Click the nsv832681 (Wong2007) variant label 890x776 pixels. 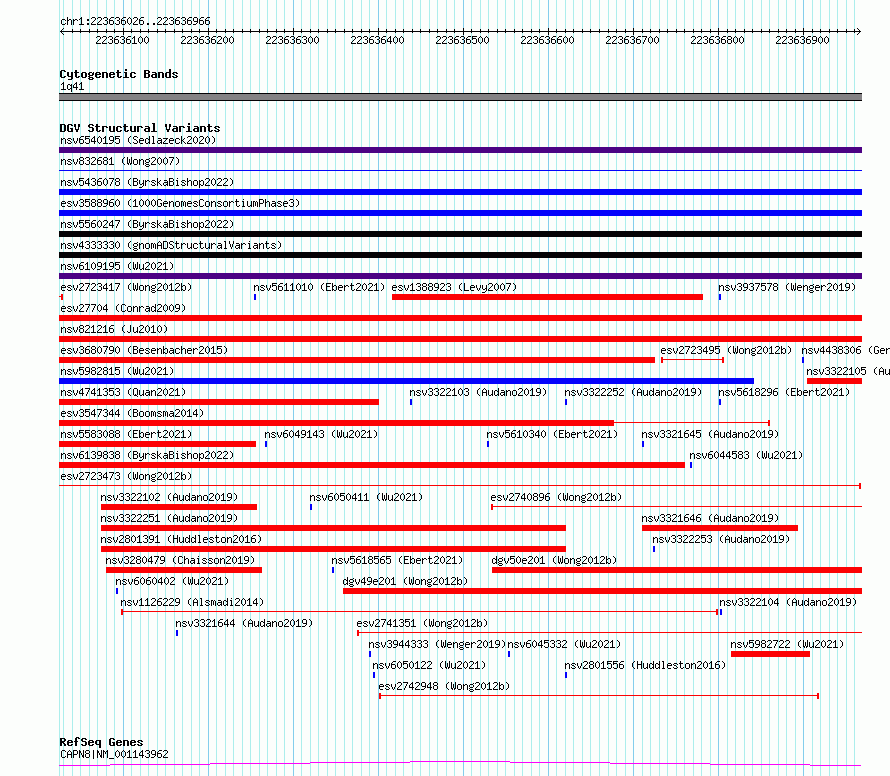pos(120,161)
